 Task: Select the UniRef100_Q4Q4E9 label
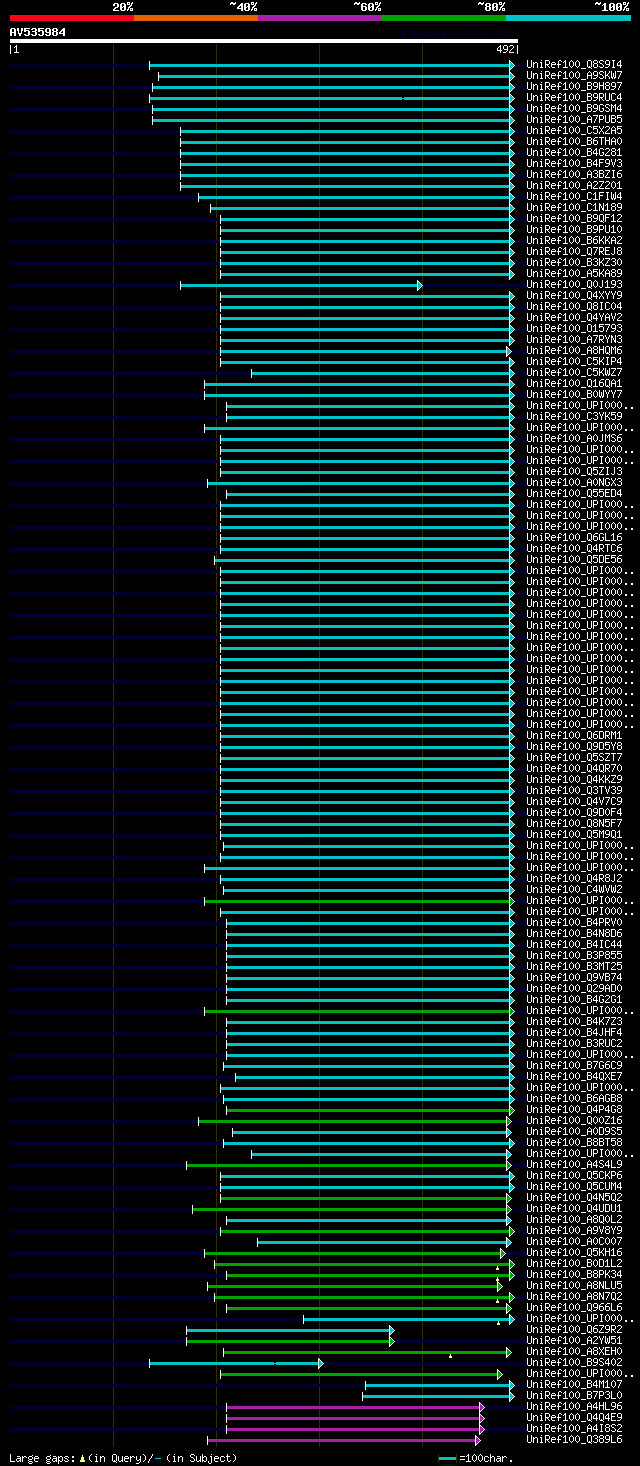574,1417
